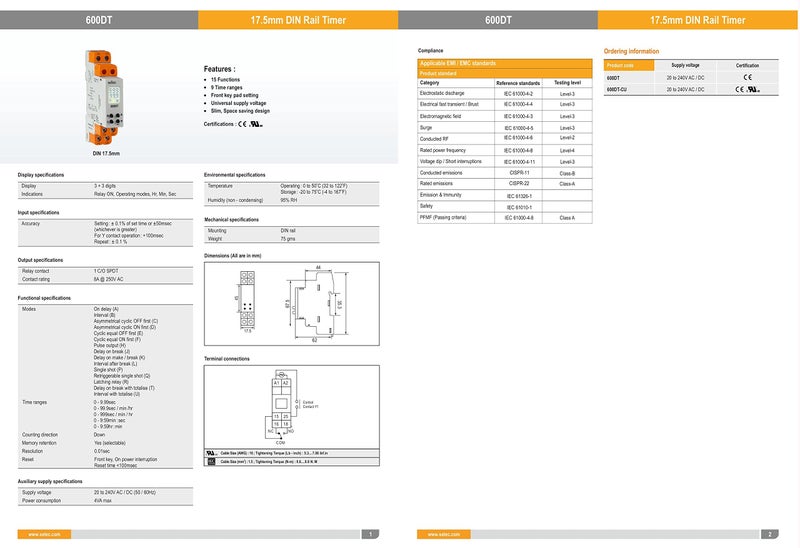Select the 'Auxiliary supply specifications' heading
The height and width of the screenshot is (548, 800).
tap(50, 482)
